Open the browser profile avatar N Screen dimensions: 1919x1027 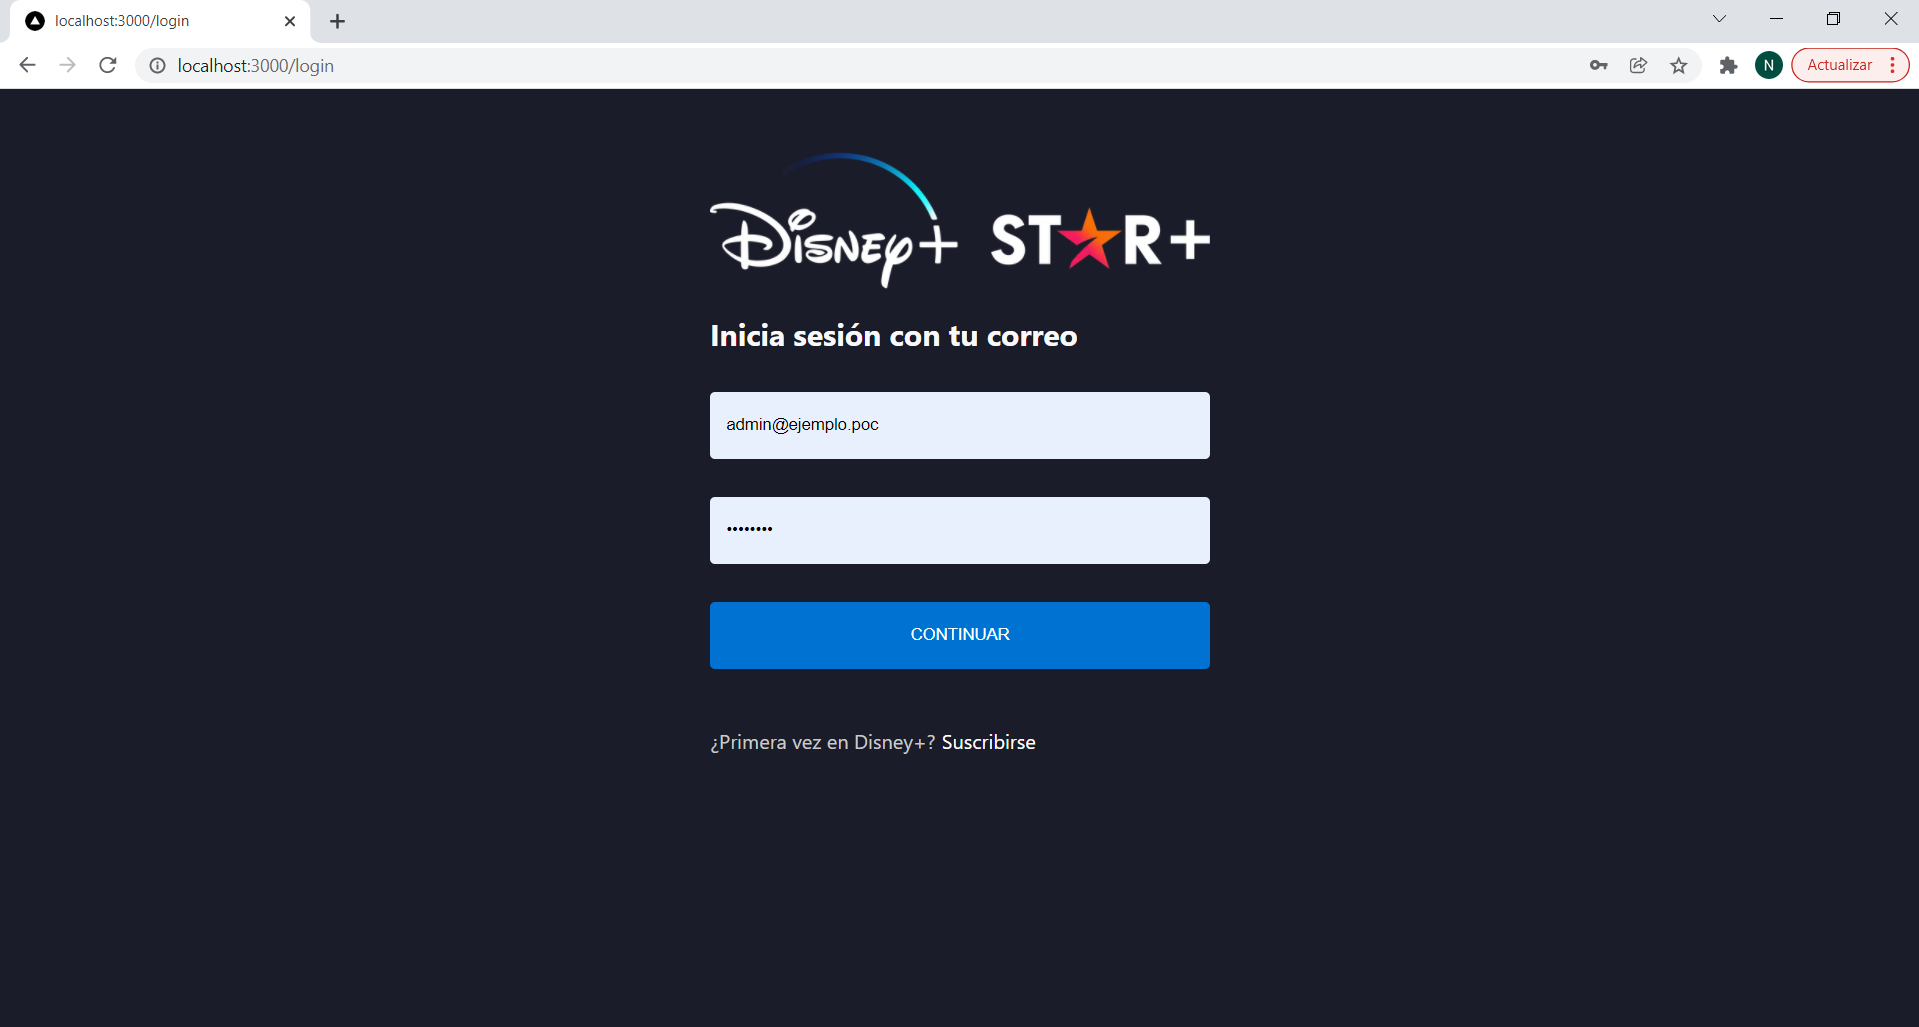[1768, 65]
